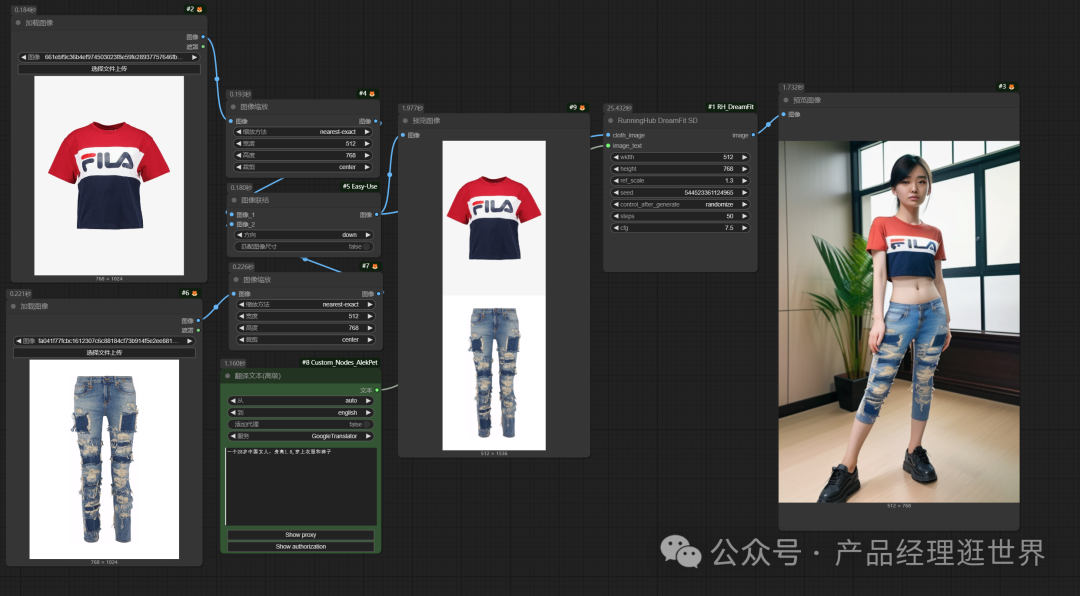Click the Show authorization button

301,546
